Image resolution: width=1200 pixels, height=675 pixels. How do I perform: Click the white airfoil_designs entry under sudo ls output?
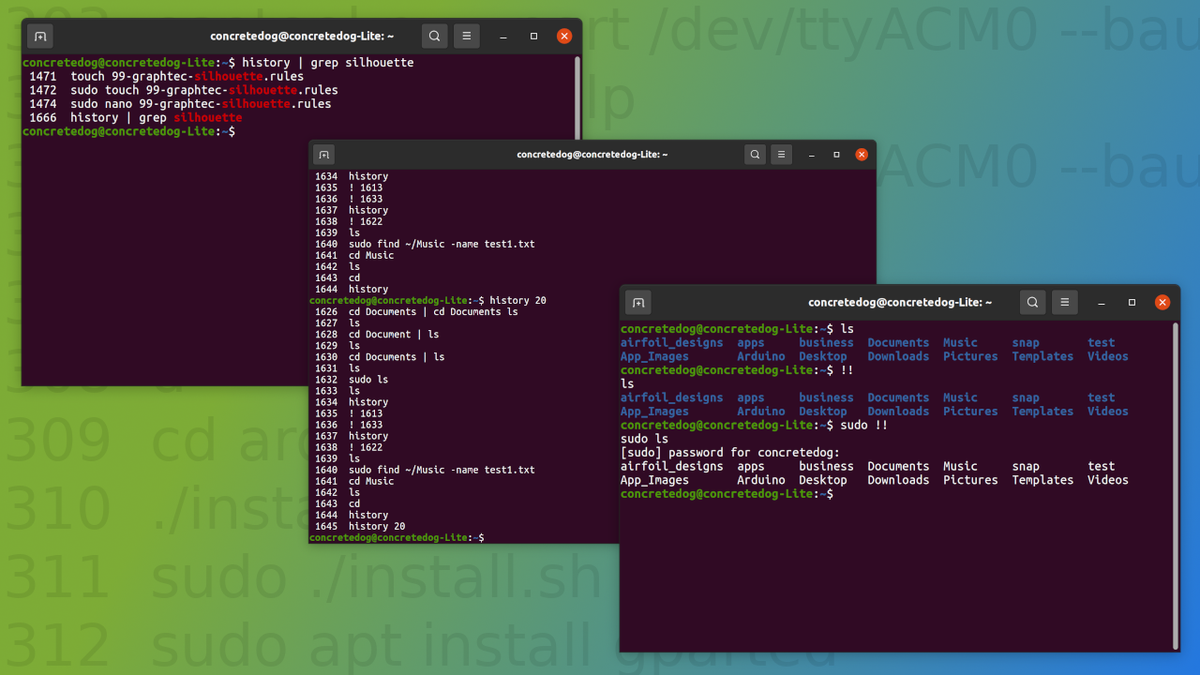coord(672,467)
